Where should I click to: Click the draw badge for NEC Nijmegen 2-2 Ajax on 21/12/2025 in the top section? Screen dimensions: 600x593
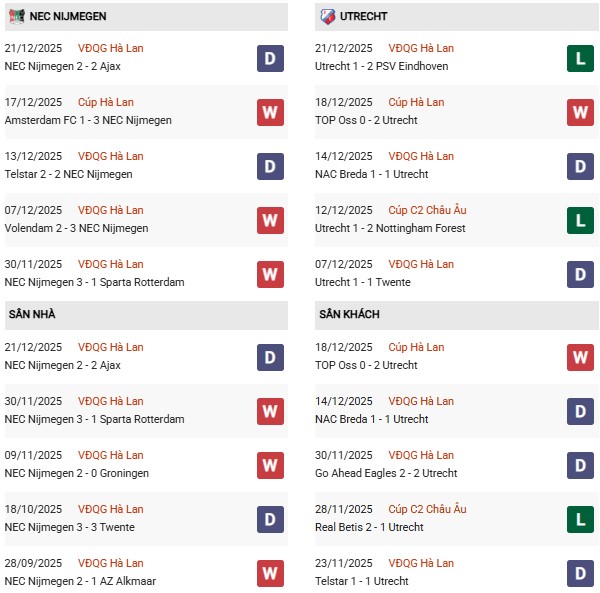pyautogui.click(x=269, y=58)
